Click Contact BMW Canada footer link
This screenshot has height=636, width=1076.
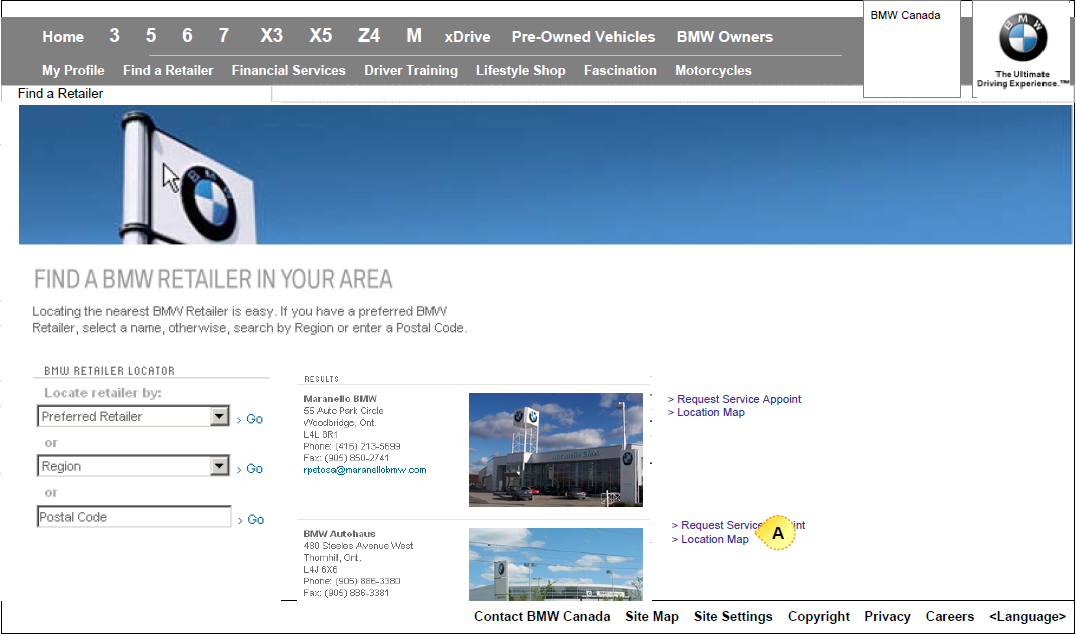click(x=542, y=617)
